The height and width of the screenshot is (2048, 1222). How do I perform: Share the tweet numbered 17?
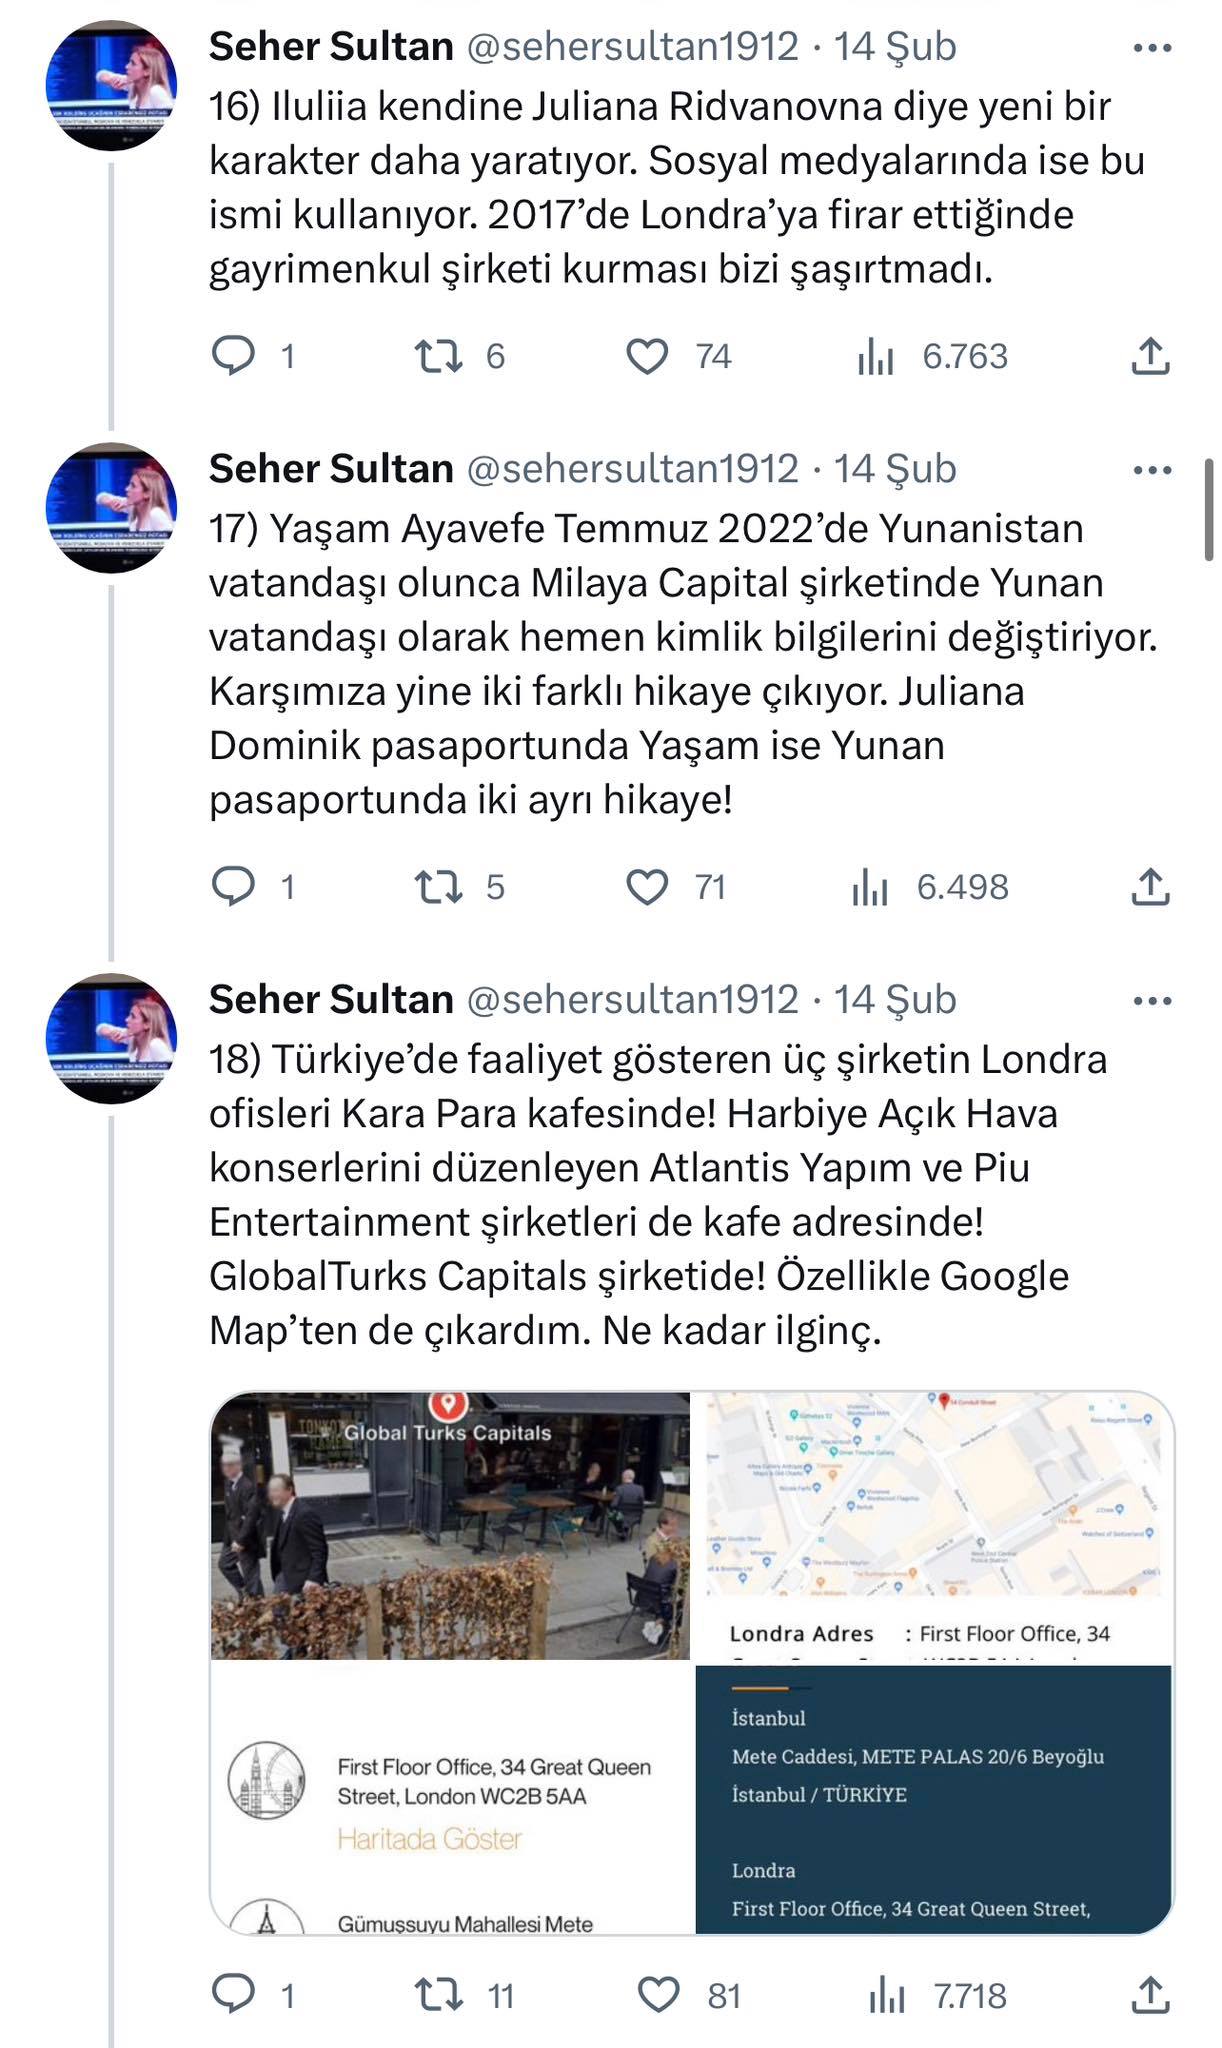tap(1150, 886)
